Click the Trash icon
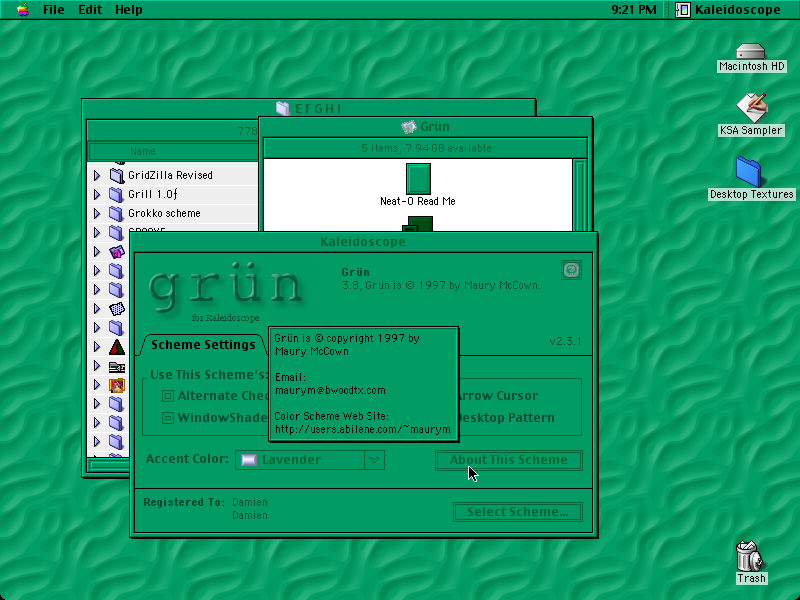 click(x=749, y=556)
